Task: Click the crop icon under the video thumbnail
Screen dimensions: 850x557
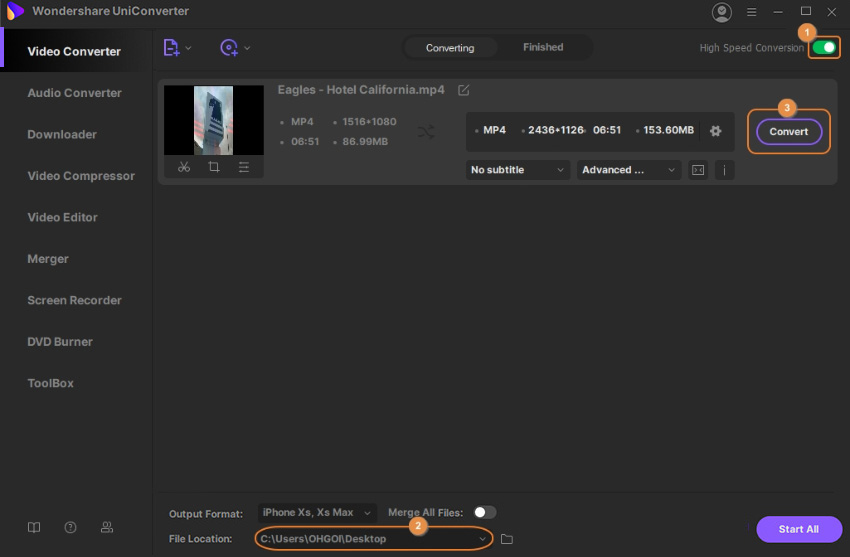Action: [x=214, y=167]
